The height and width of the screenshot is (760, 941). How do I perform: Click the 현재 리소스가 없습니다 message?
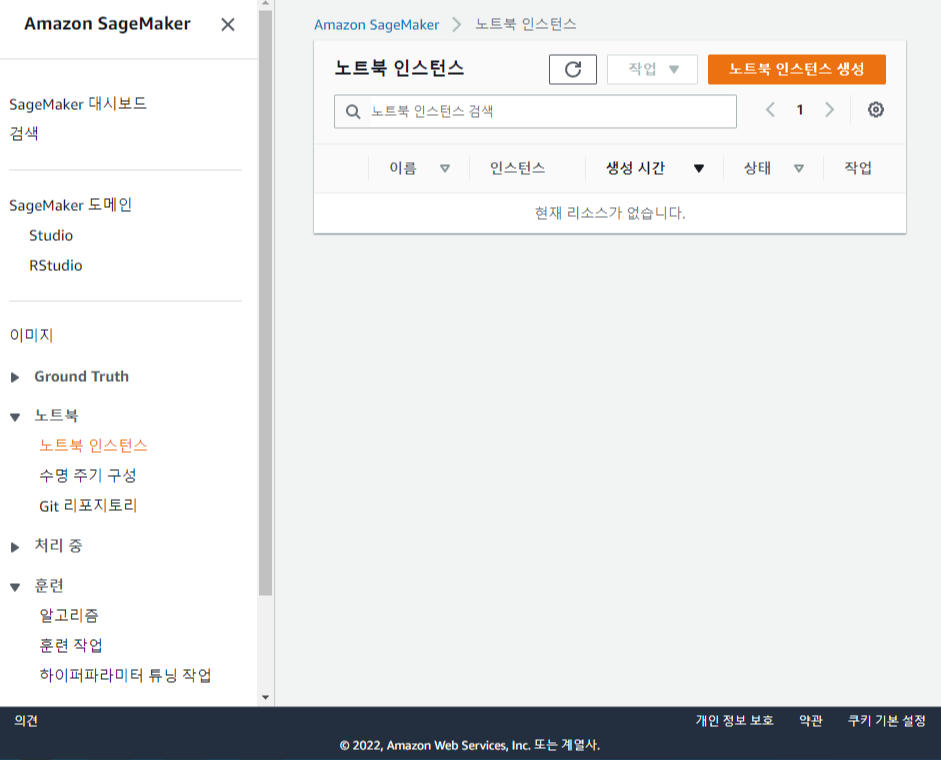coord(610,213)
